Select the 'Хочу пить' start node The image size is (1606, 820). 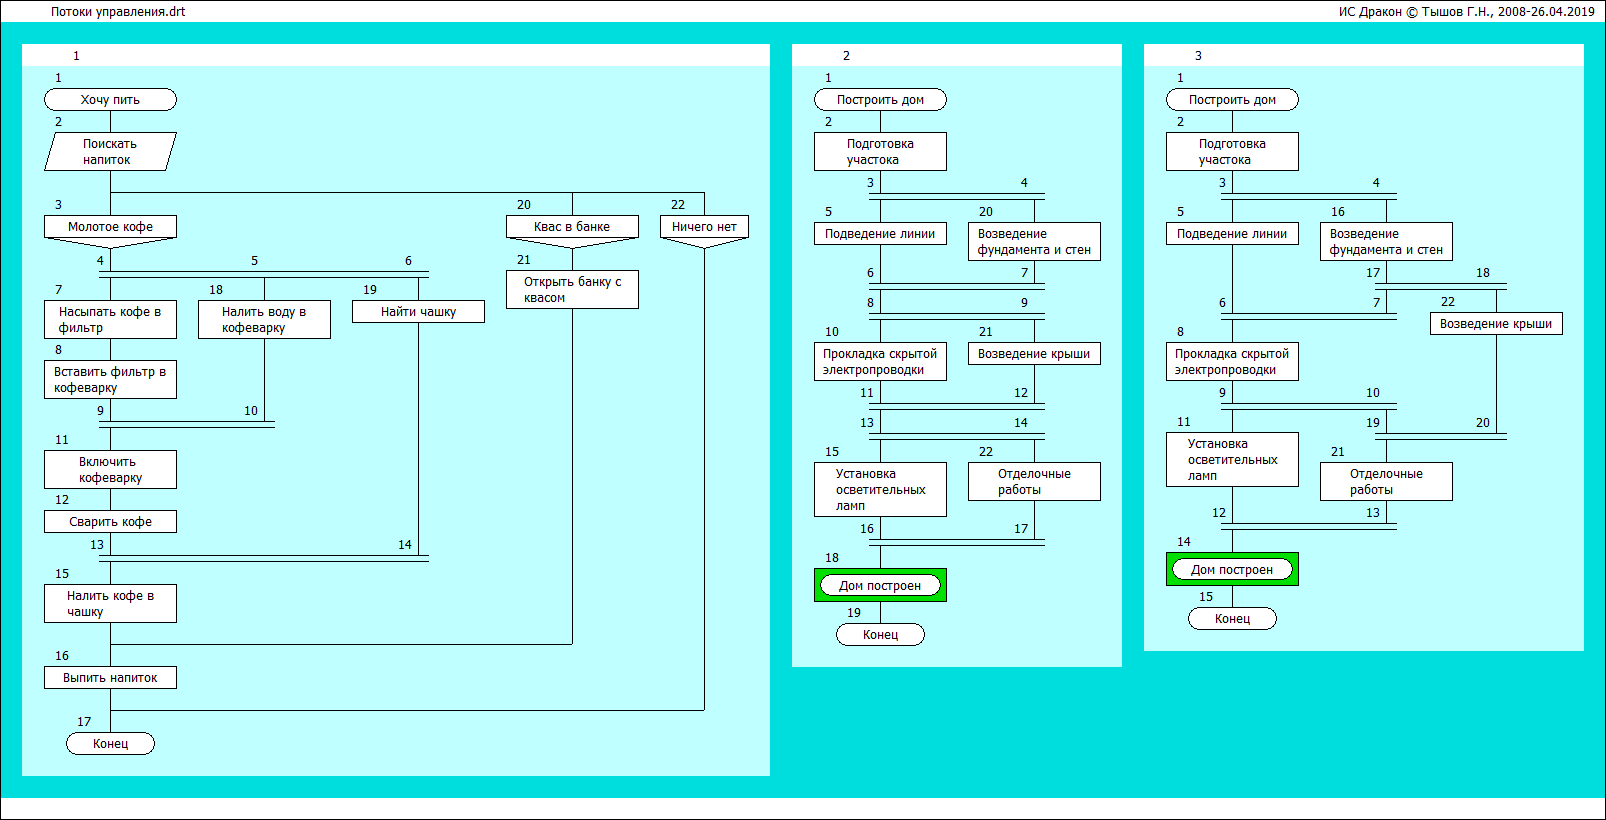[110, 100]
